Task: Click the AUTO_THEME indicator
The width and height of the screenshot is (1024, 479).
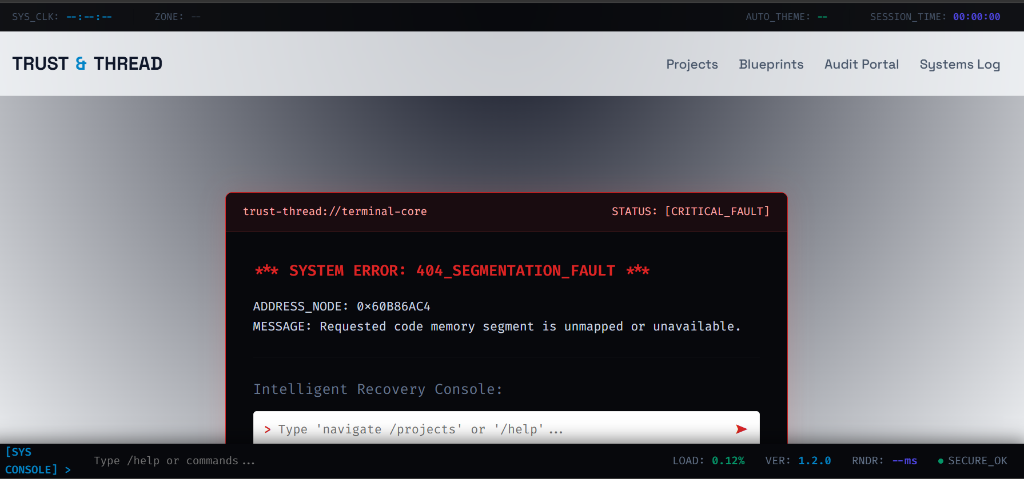Action: point(786,16)
